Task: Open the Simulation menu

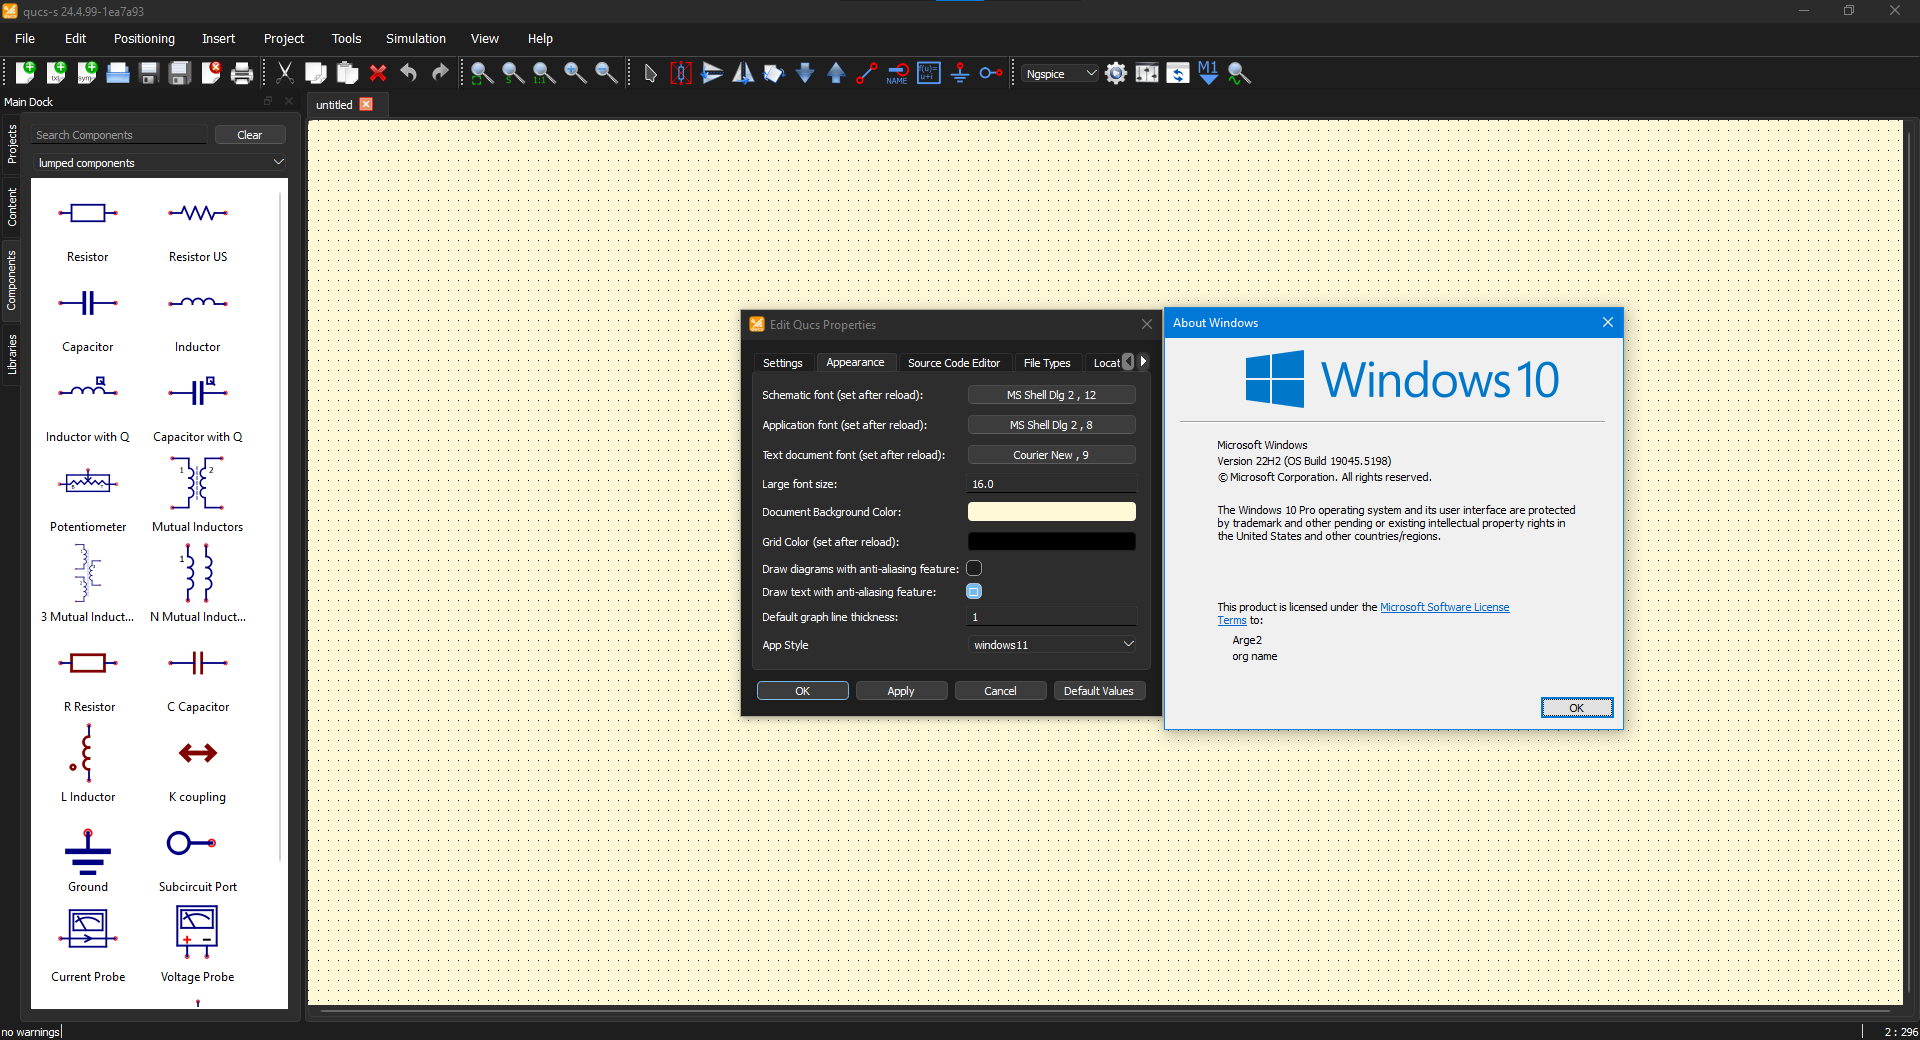Action: coord(416,38)
